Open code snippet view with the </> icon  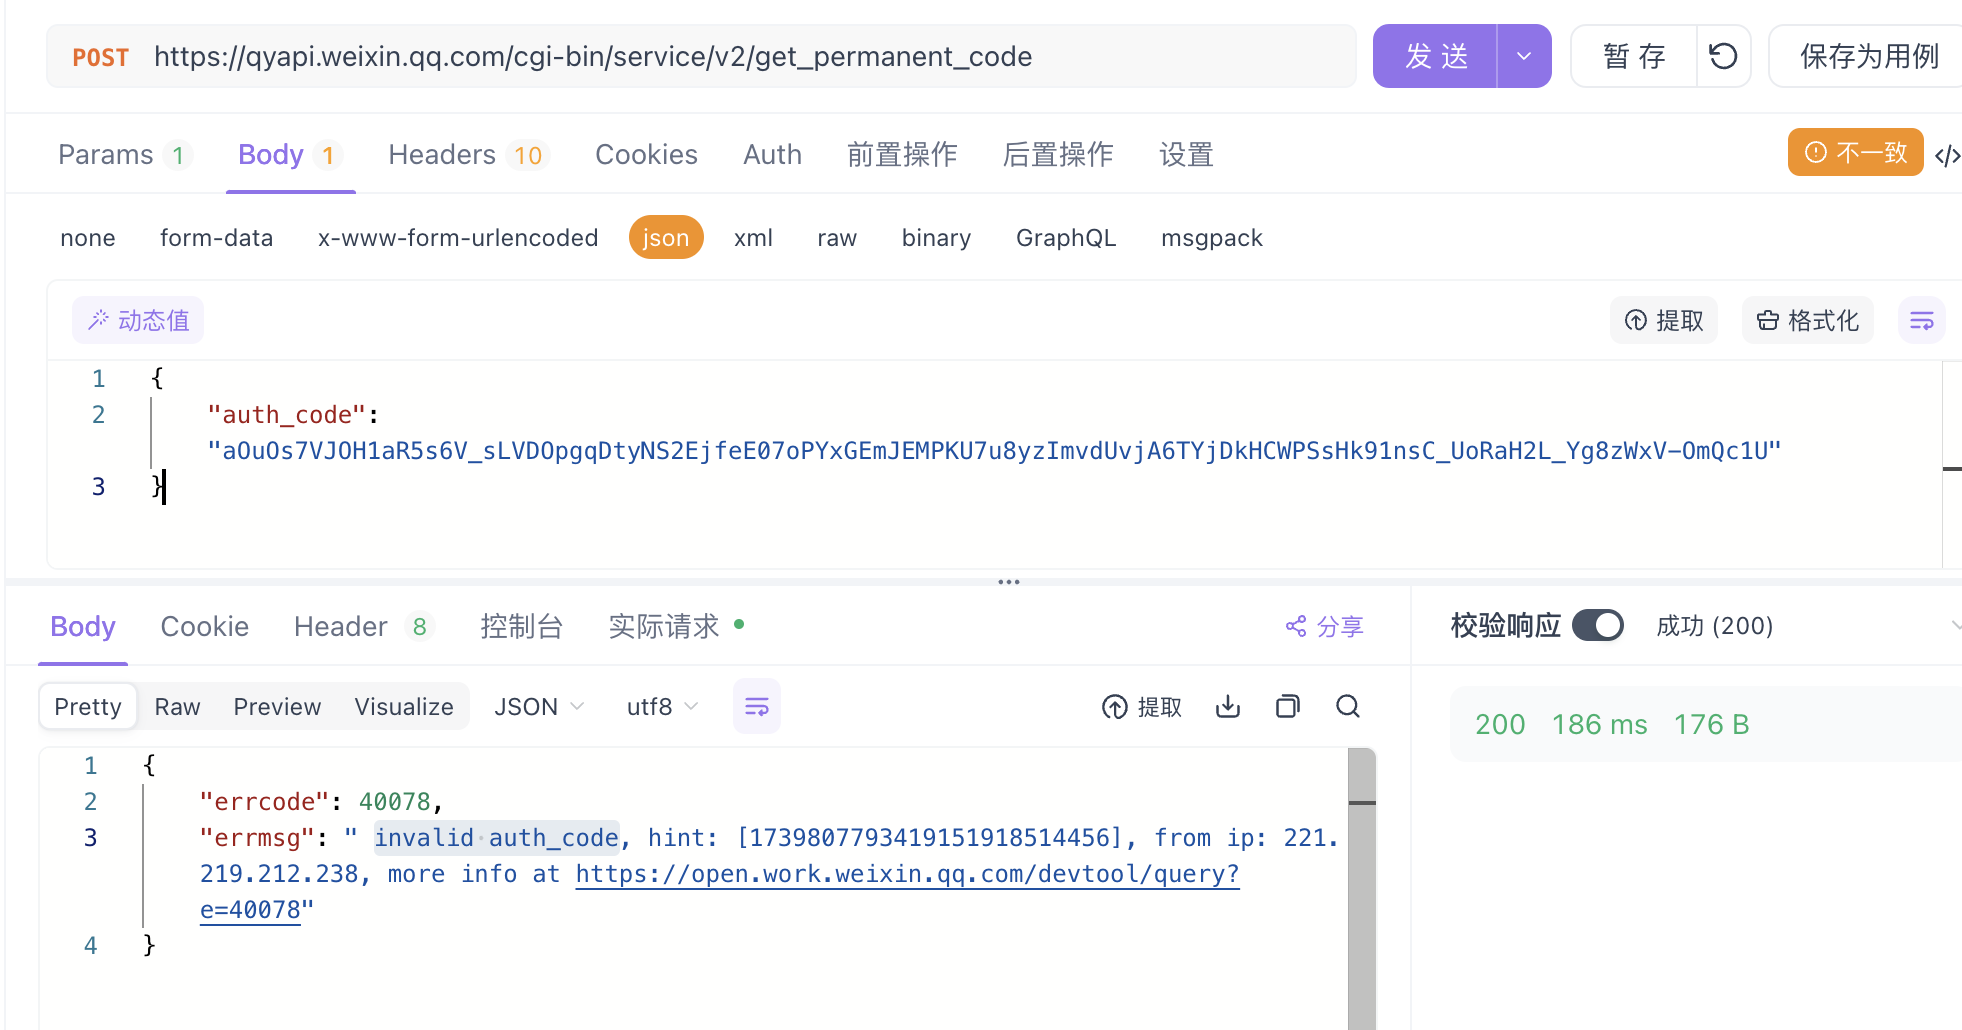click(x=1947, y=155)
